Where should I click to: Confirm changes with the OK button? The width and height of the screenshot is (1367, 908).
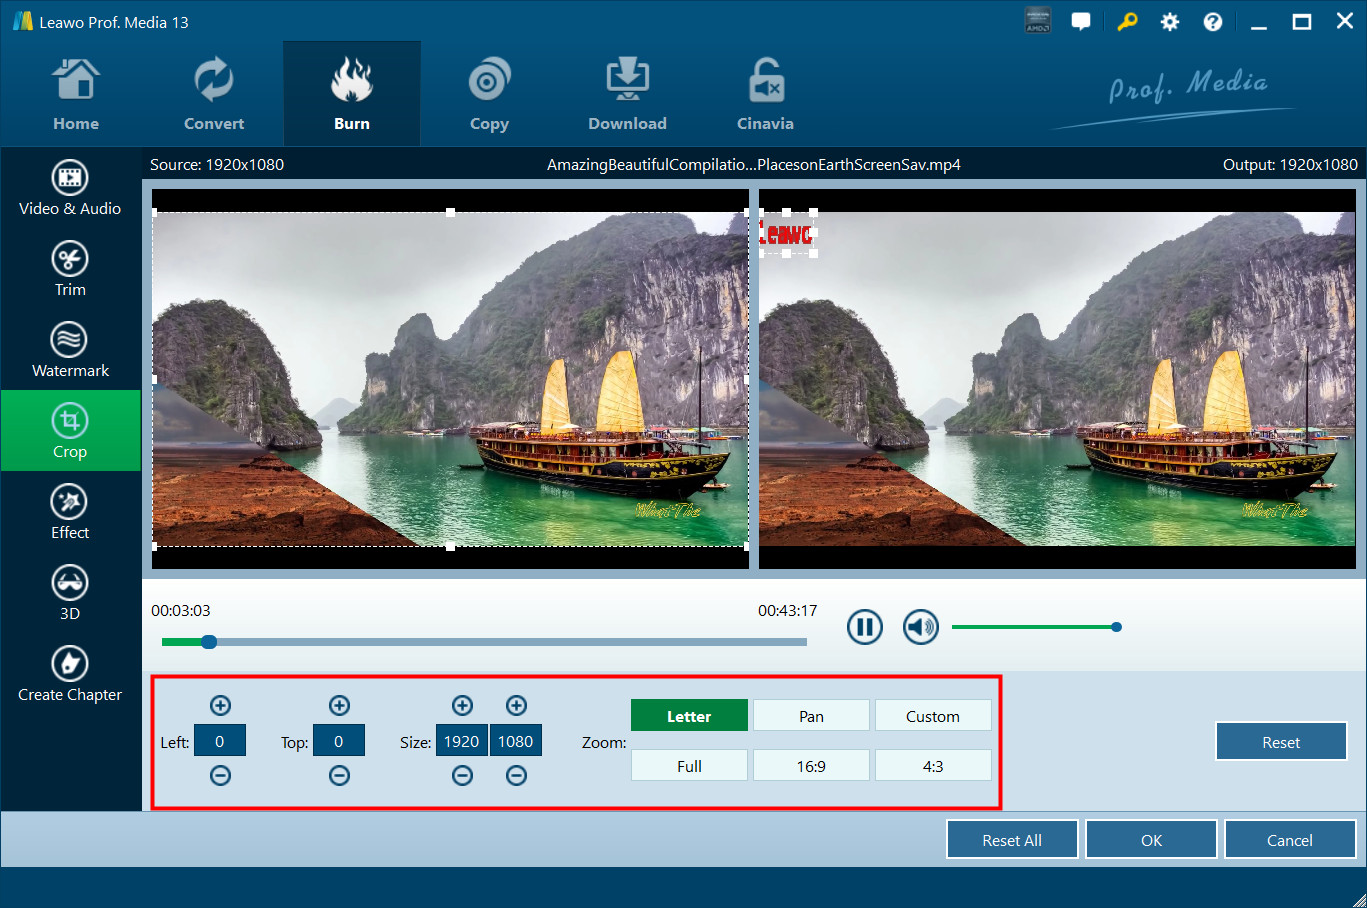(1151, 840)
